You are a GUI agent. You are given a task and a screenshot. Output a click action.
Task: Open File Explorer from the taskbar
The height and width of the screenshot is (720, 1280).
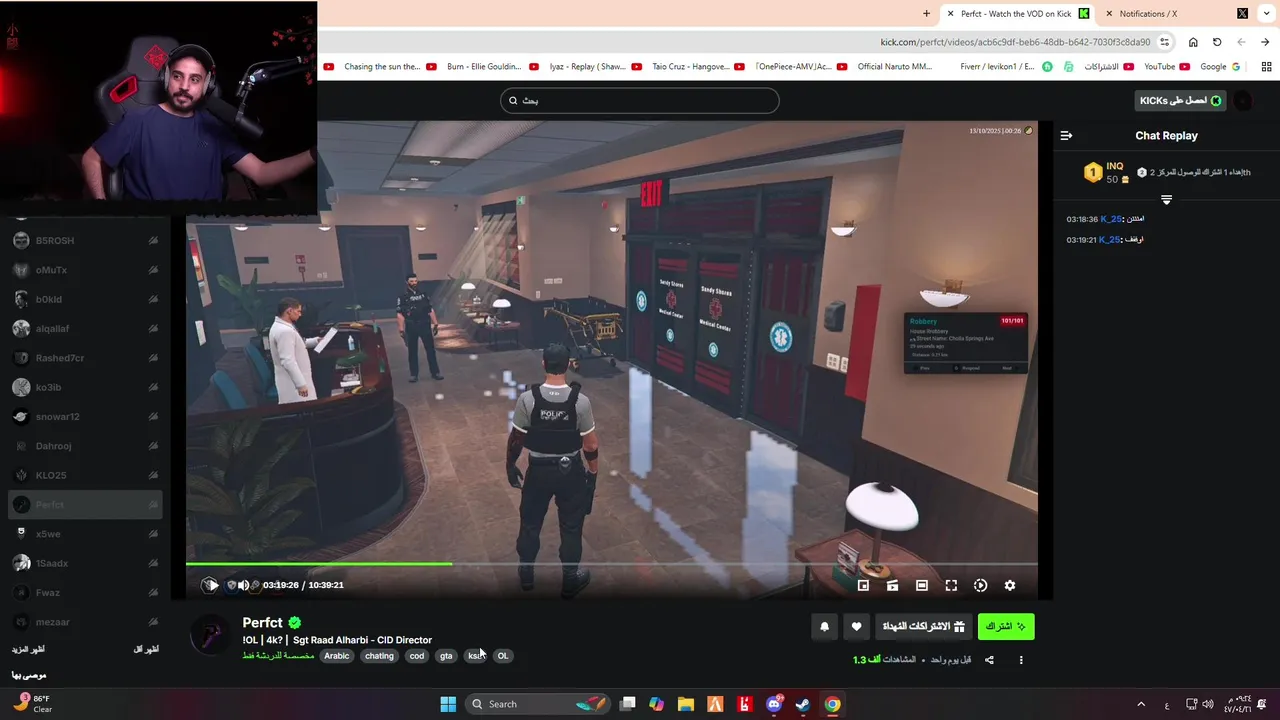(686, 704)
